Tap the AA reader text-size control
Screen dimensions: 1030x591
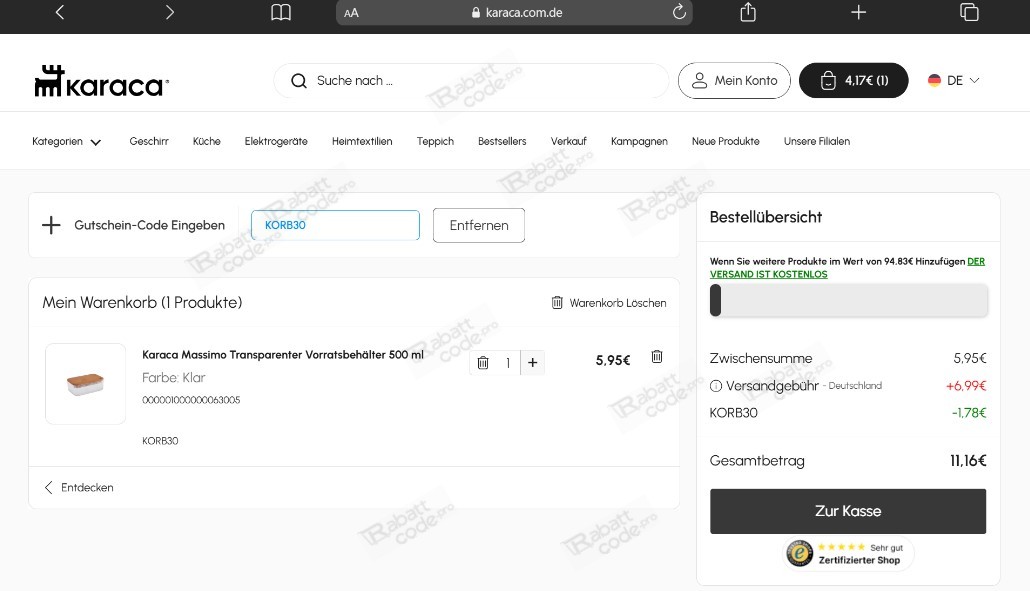(x=351, y=12)
